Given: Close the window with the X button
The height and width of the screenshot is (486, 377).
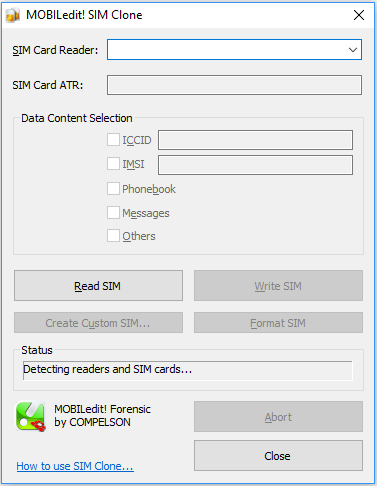Looking at the screenshot, I should pos(359,15).
